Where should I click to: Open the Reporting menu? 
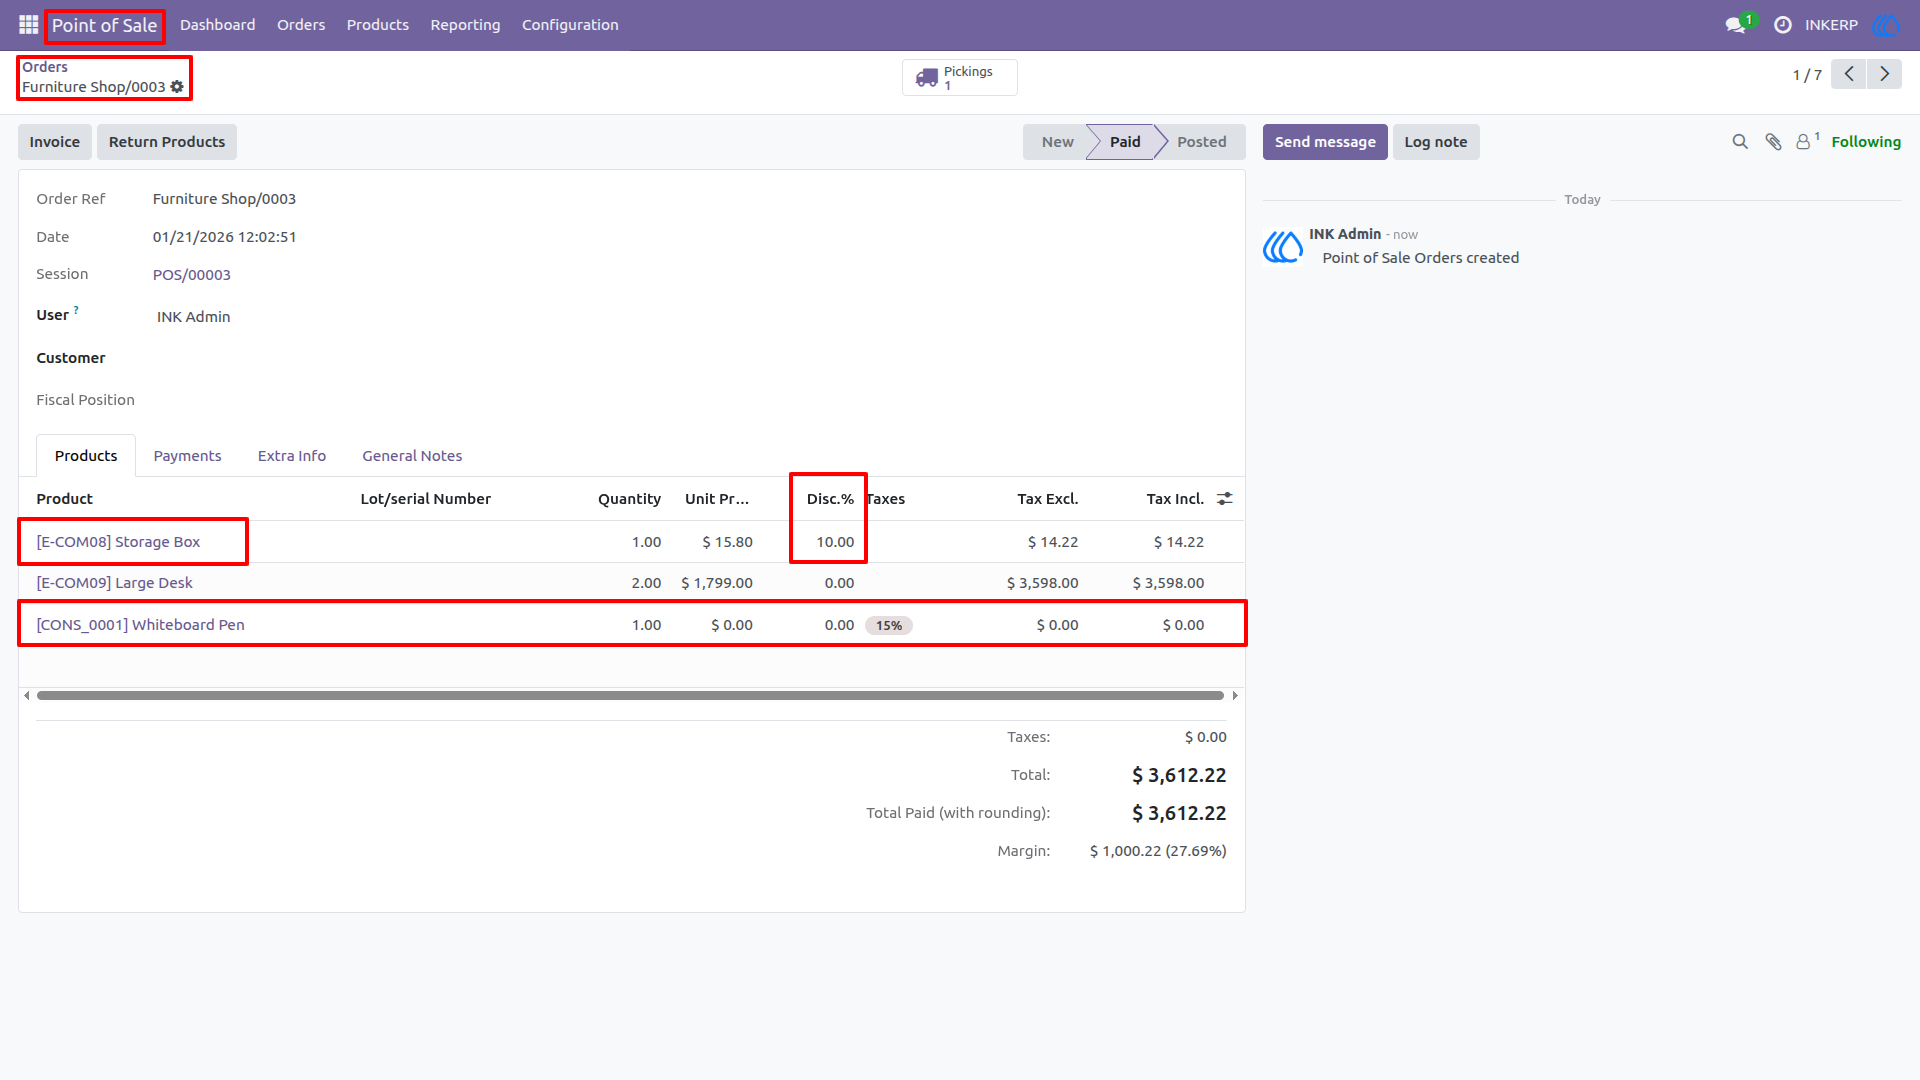point(465,25)
